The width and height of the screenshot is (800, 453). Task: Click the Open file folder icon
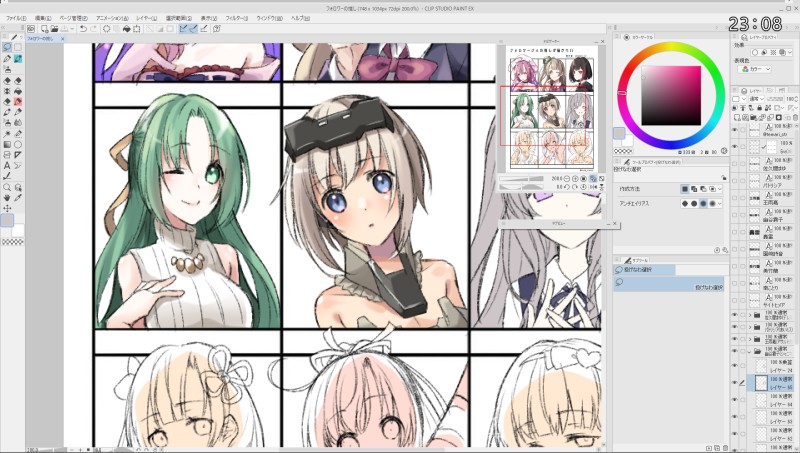pyautogui.click(x=54, y=29)
